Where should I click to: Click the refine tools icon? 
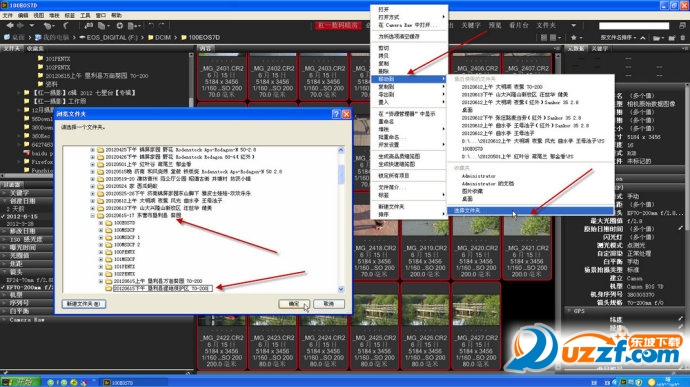[x=103, y=26]
